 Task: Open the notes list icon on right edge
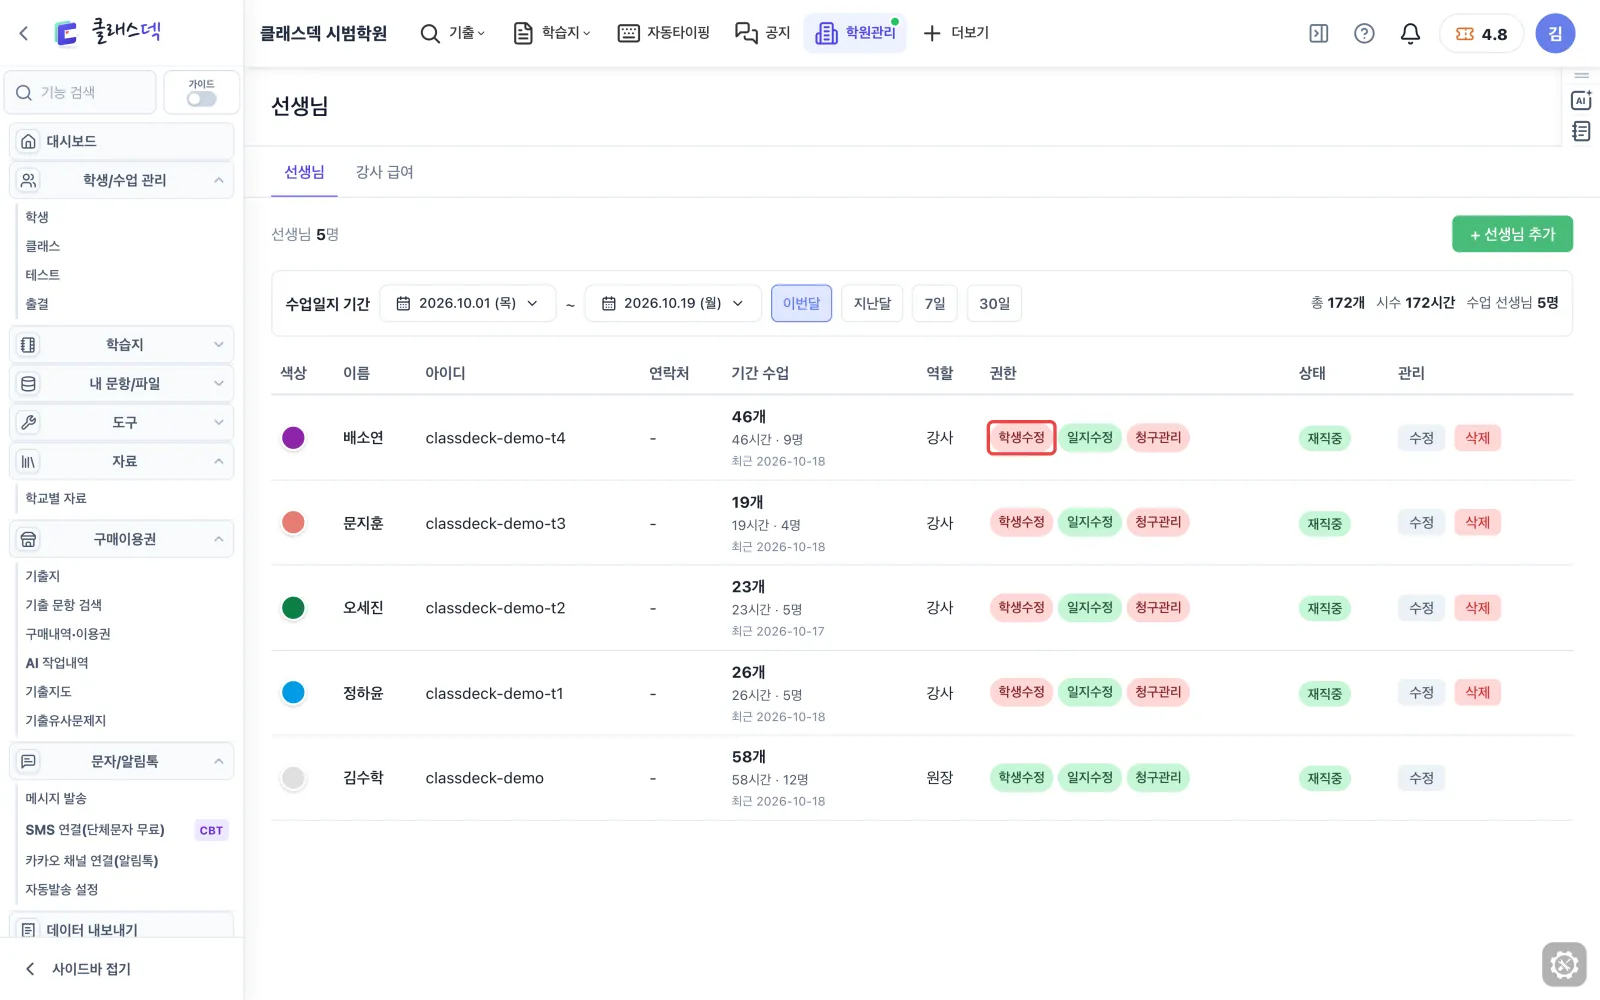(x=1581, y=131)
